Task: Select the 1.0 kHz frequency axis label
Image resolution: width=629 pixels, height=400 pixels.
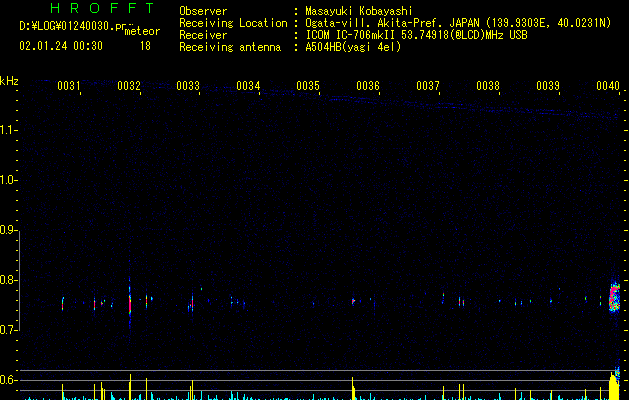Action: tap(8, 180)
